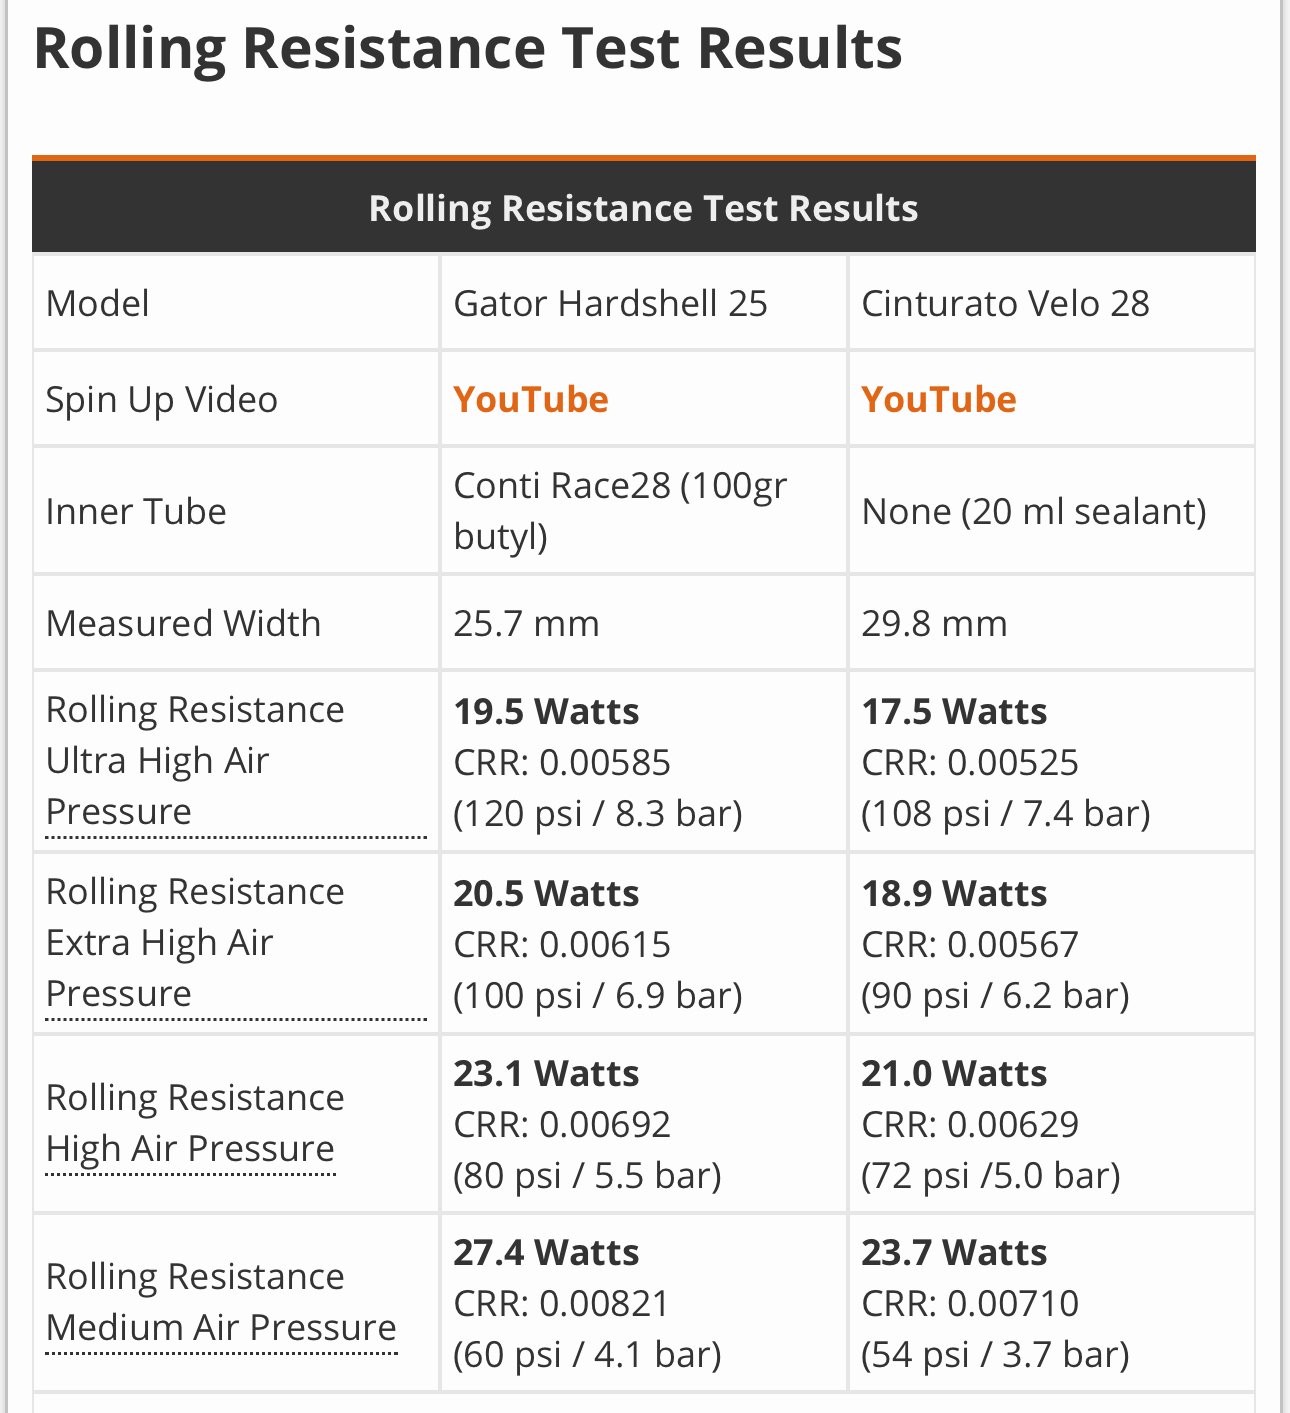
Task: Click the Rolling Resistance Ultra High Air Pressure label
Action: [195, 760]
